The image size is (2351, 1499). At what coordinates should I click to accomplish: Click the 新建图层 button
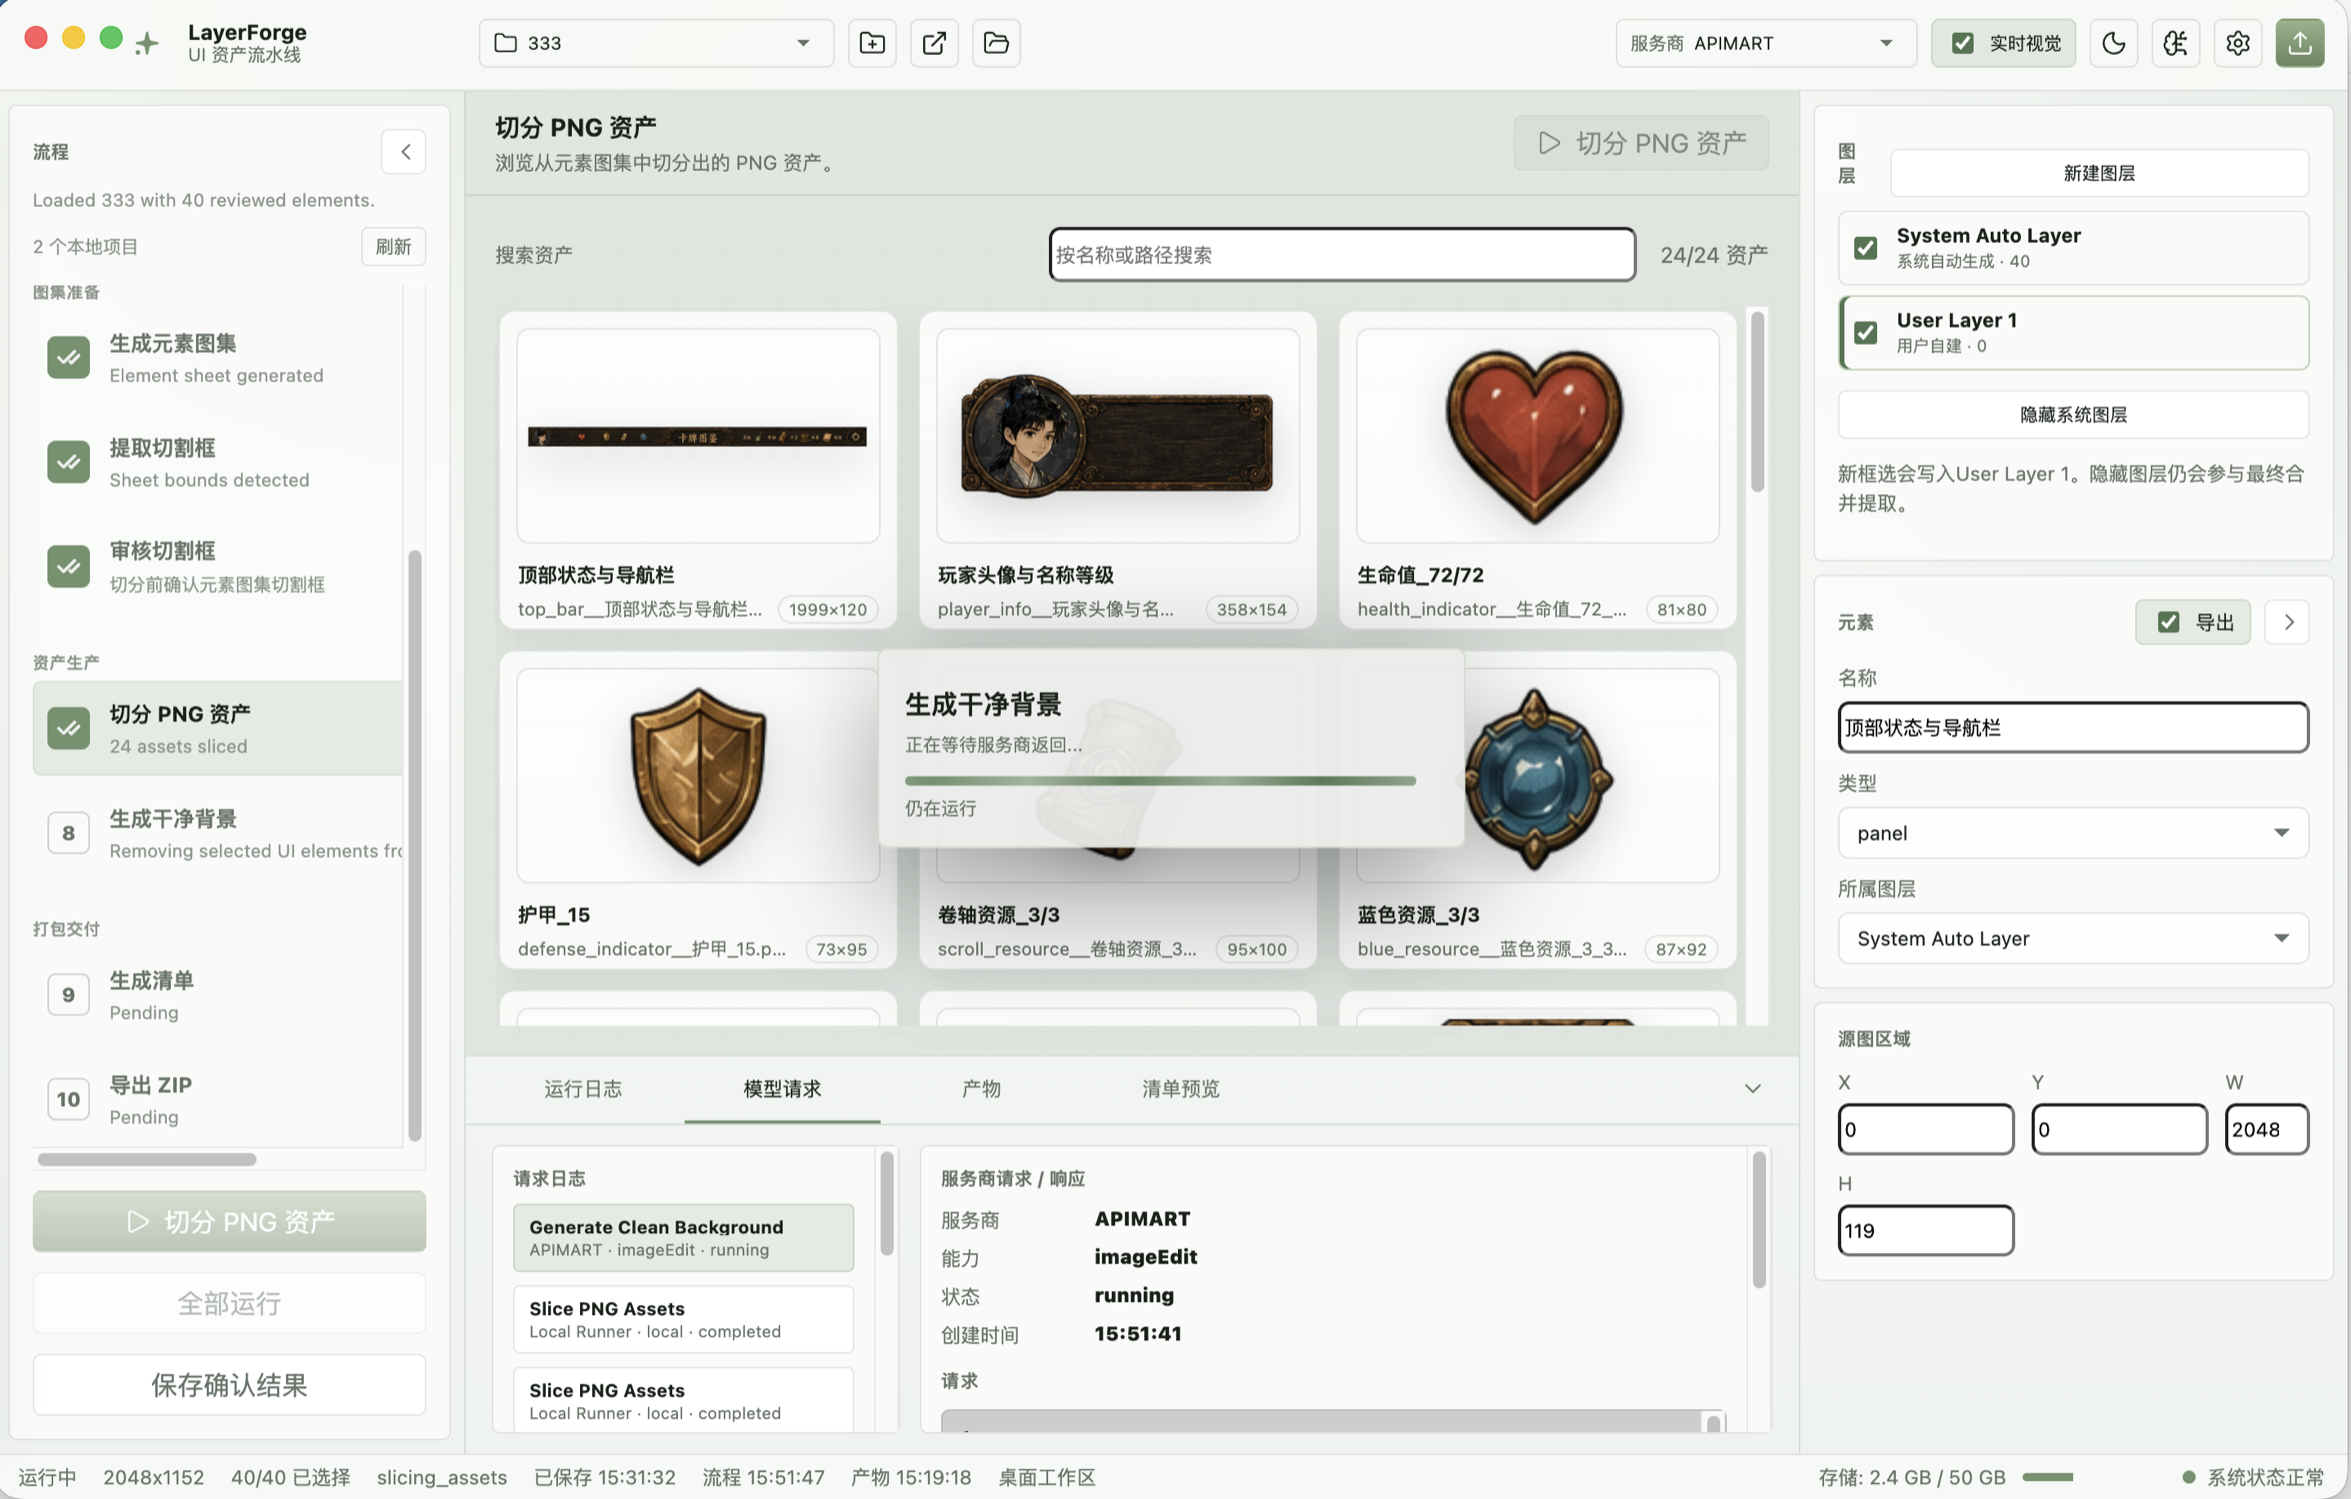(x=2099, y=173)
